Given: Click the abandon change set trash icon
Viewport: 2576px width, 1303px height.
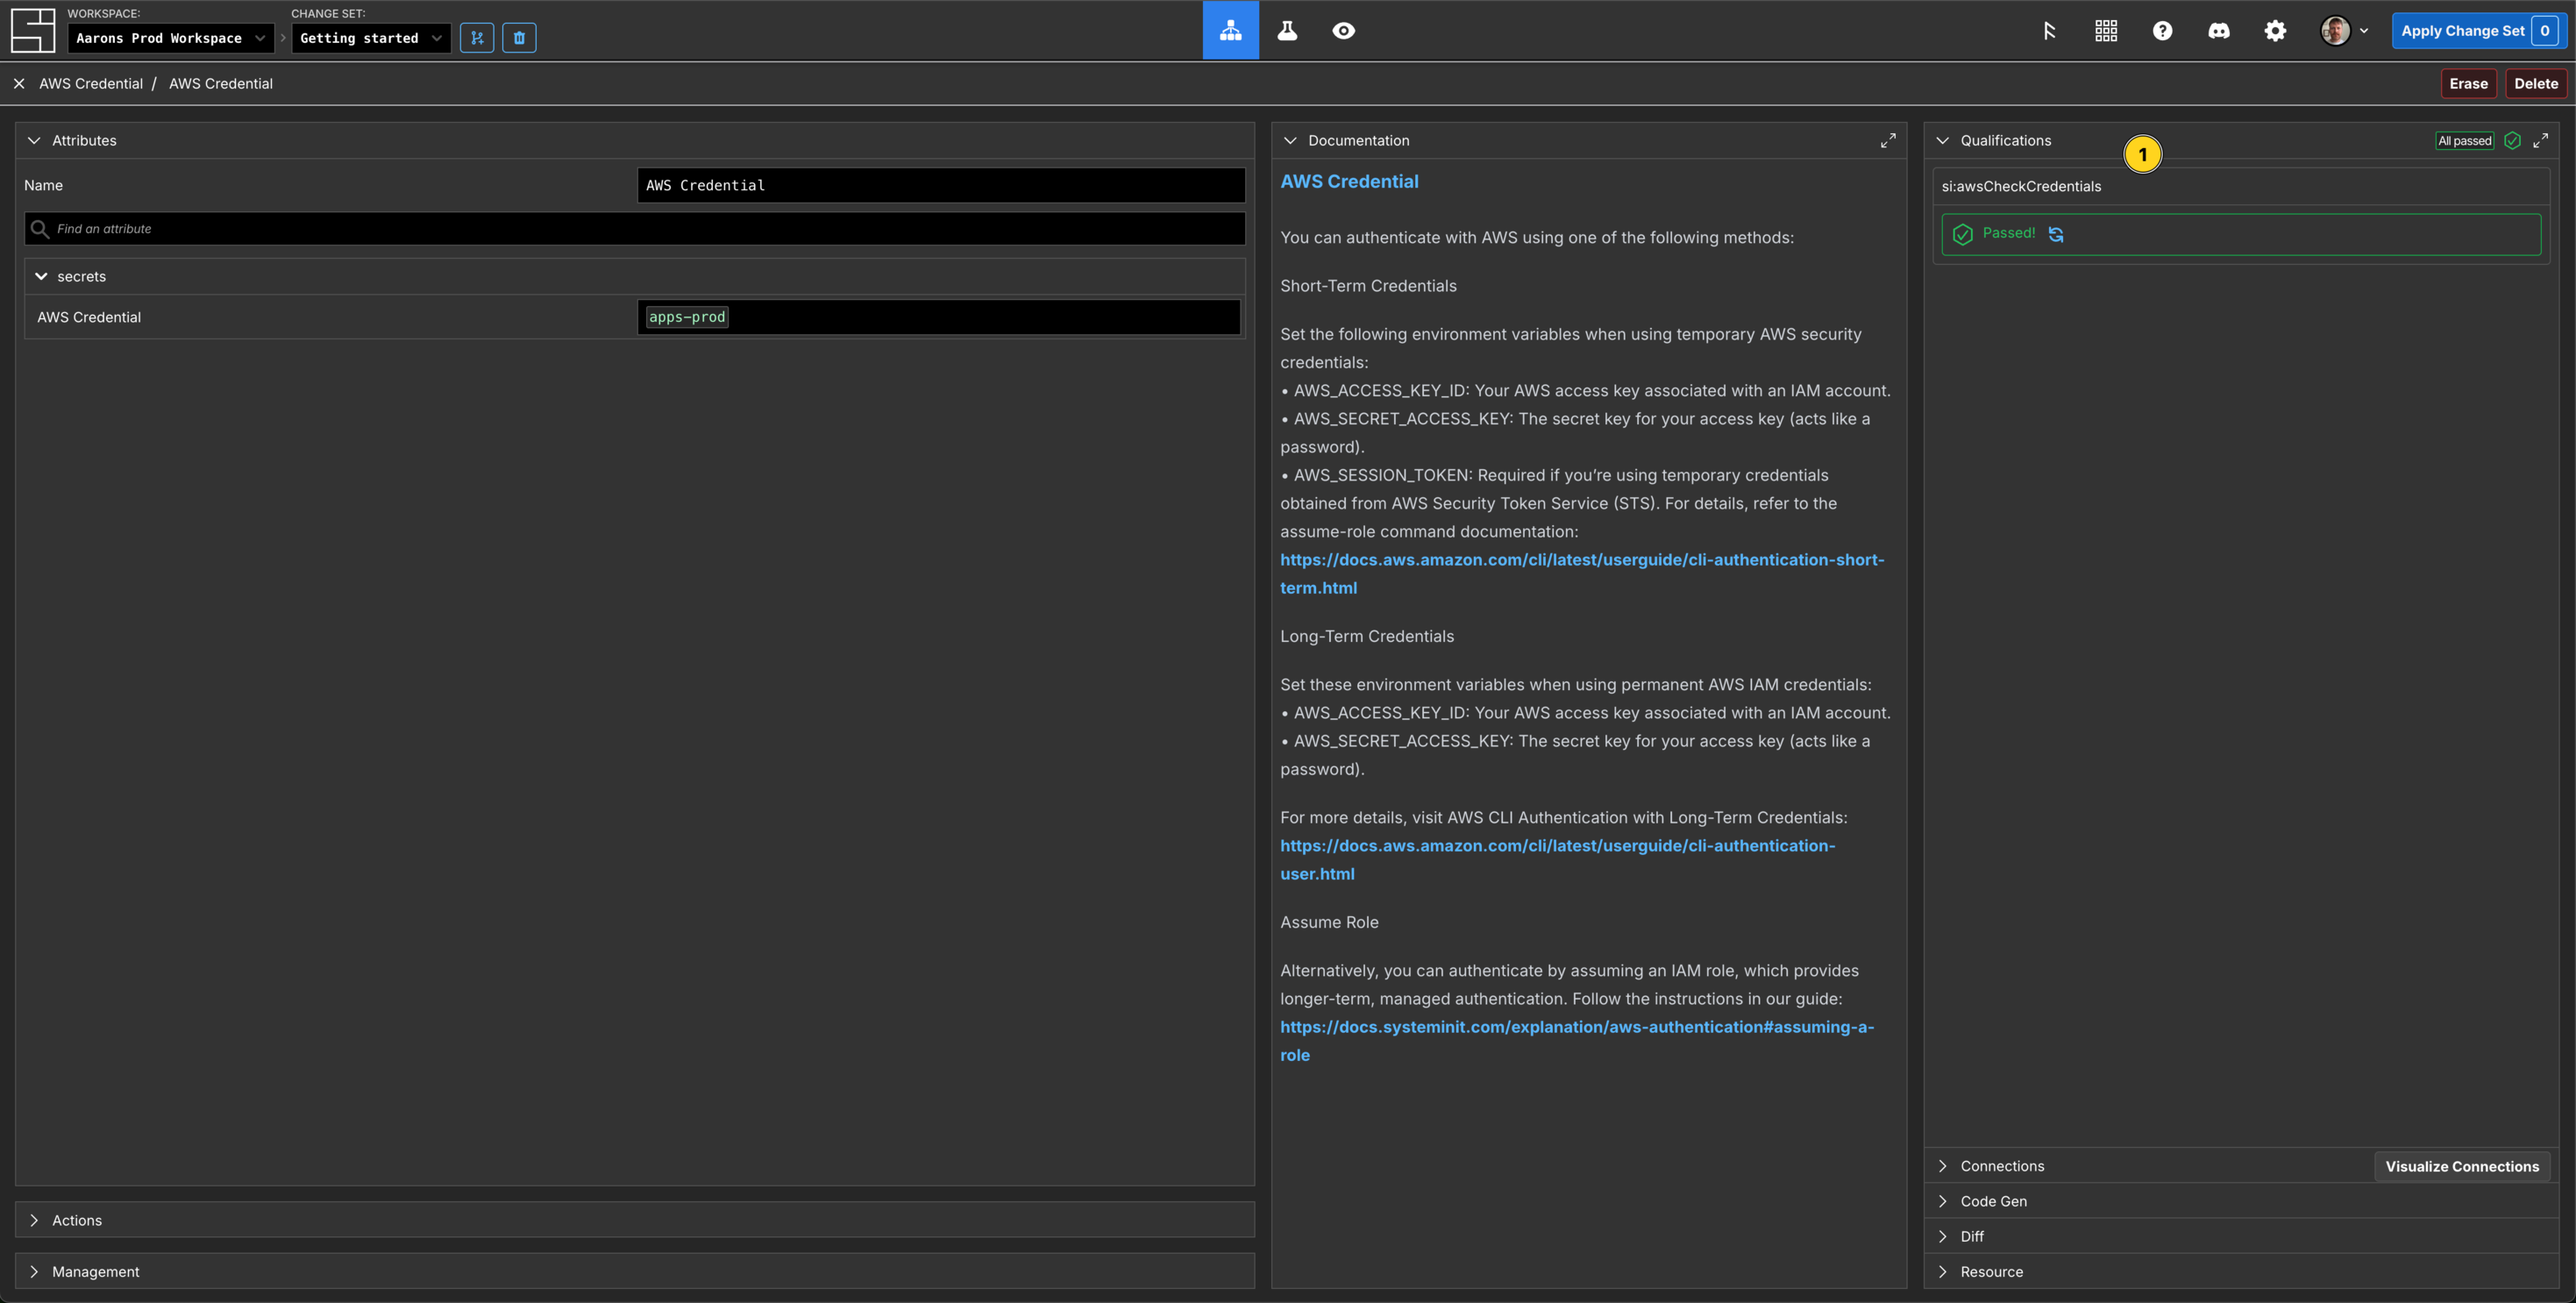Looking at the screenshot, I should [x=519, y=38].
